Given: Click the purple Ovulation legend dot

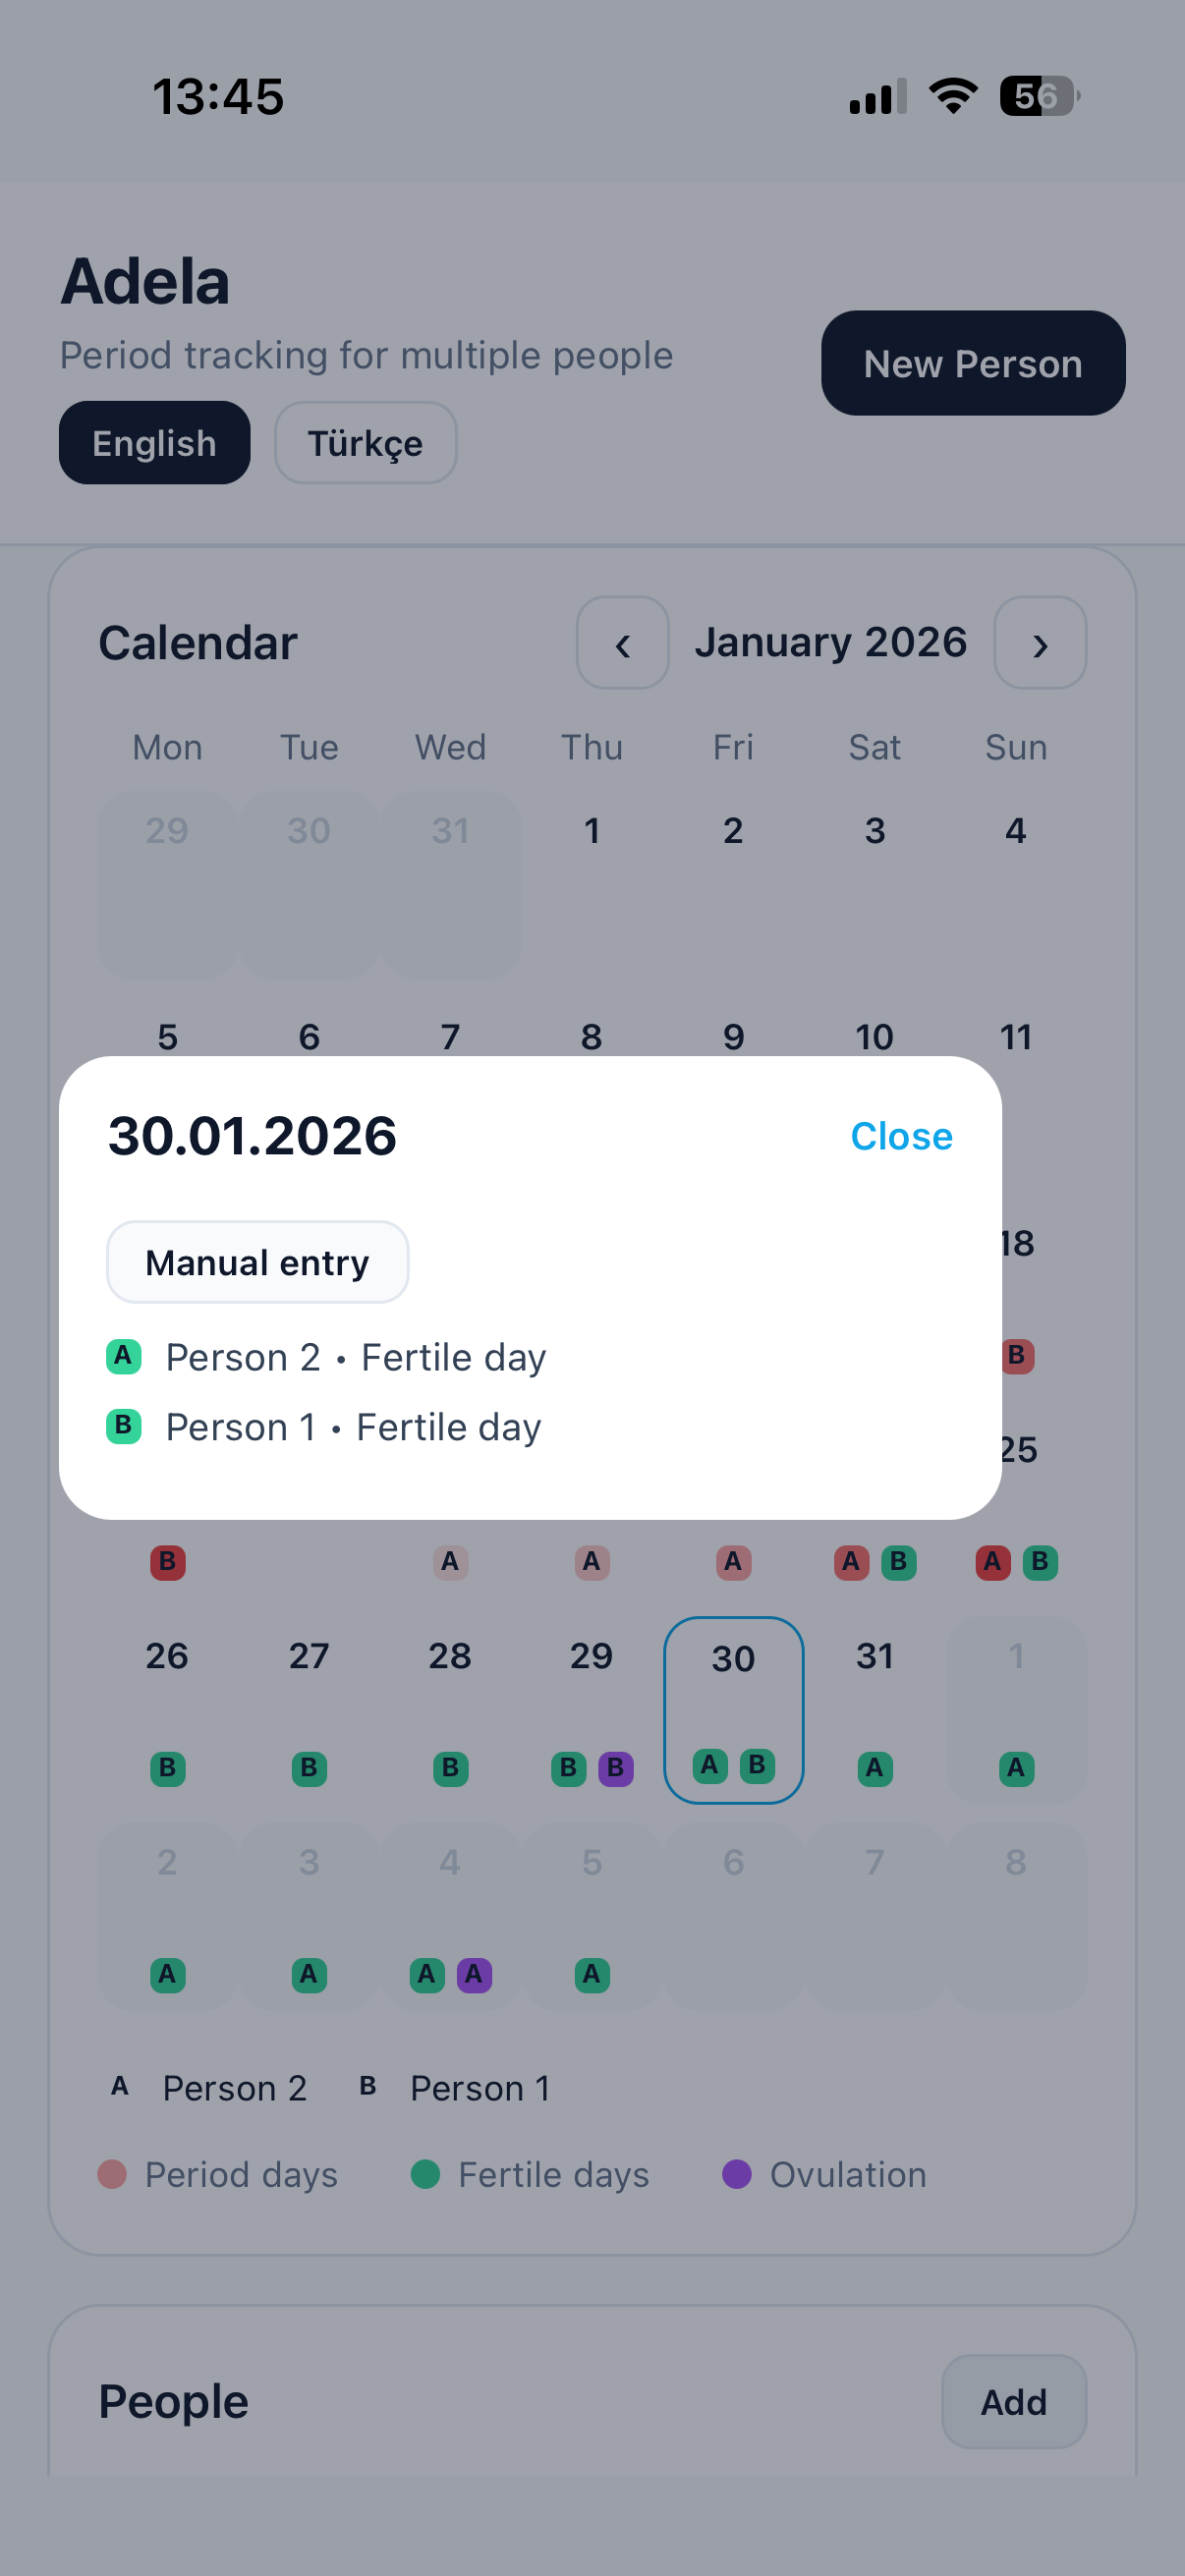Looking at the screenshot, I should 737,2175.
